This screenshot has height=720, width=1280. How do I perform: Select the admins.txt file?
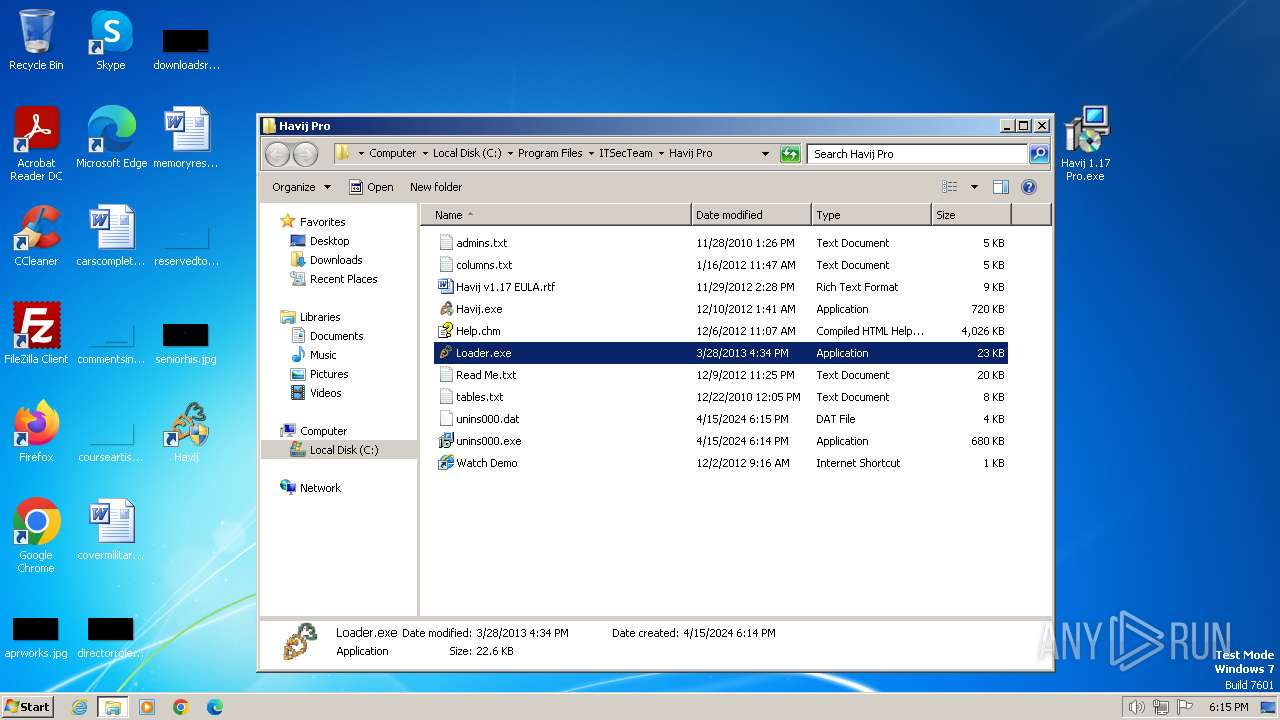point(720,243)
